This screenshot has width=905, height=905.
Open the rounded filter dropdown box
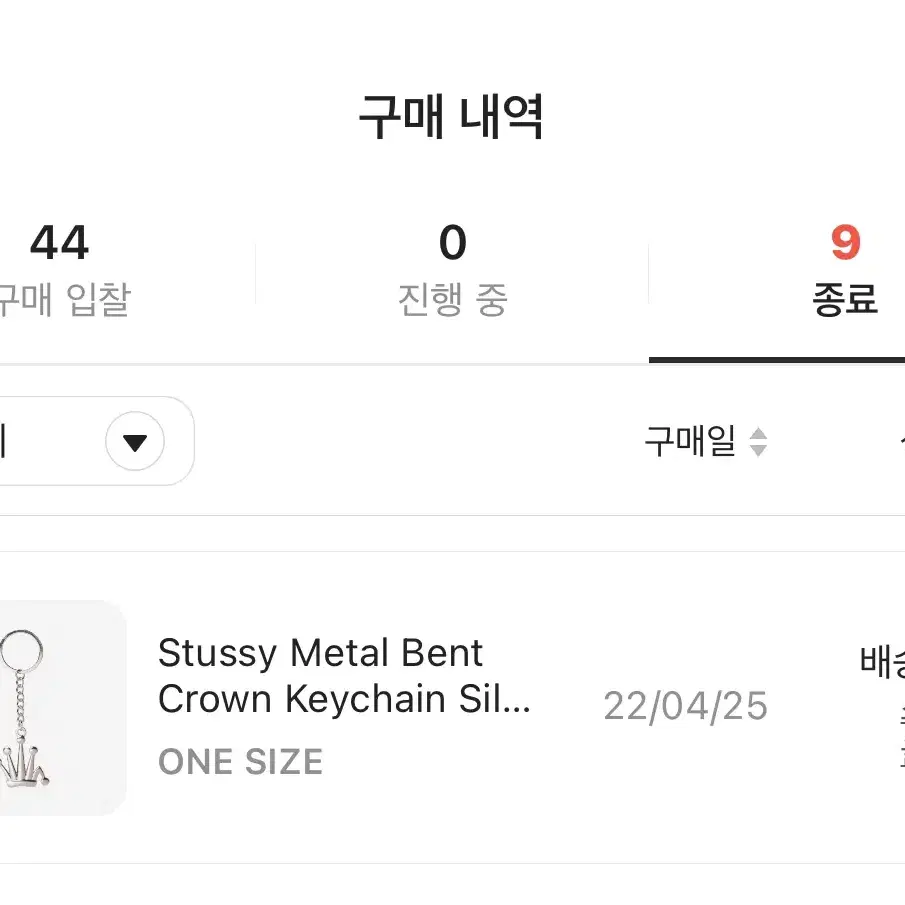click(97, 441)
